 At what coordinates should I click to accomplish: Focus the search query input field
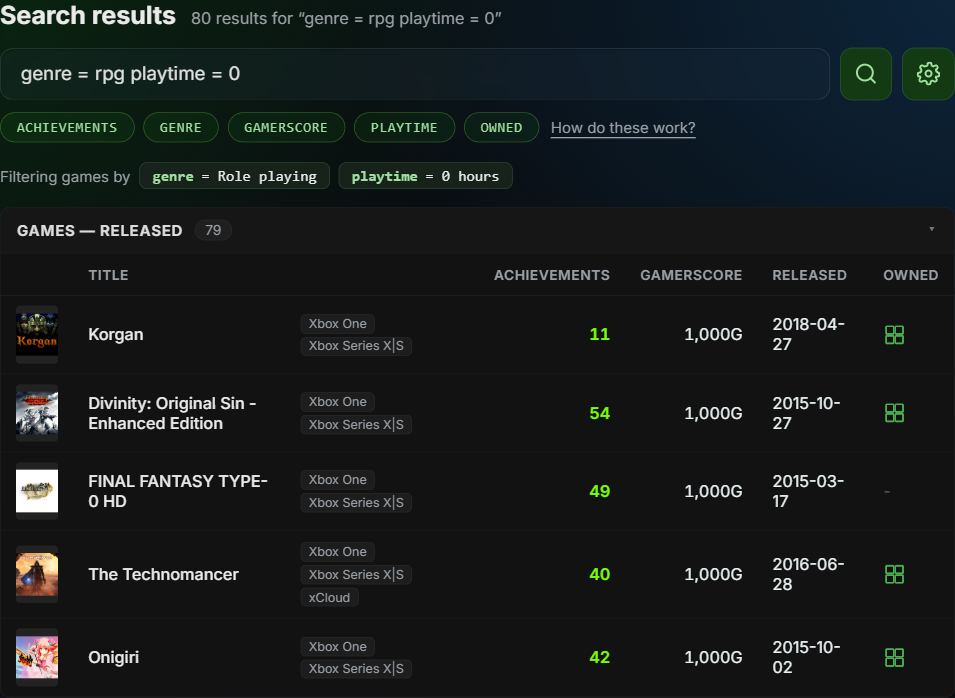(x=415, y=74)
